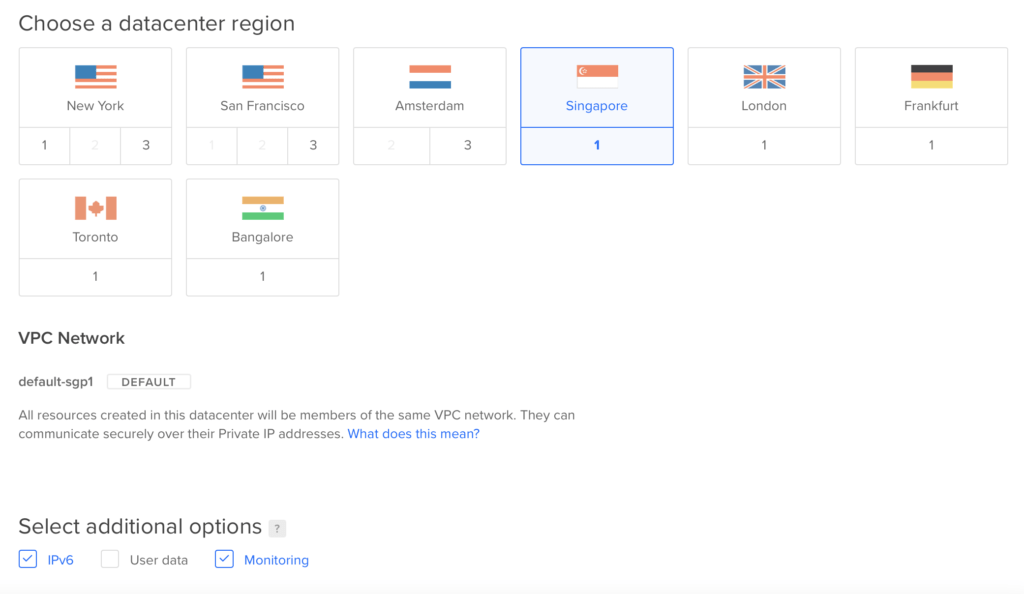
Task: Choose the Bangalore Indian flag icon
Action: [x=262, y=208]
